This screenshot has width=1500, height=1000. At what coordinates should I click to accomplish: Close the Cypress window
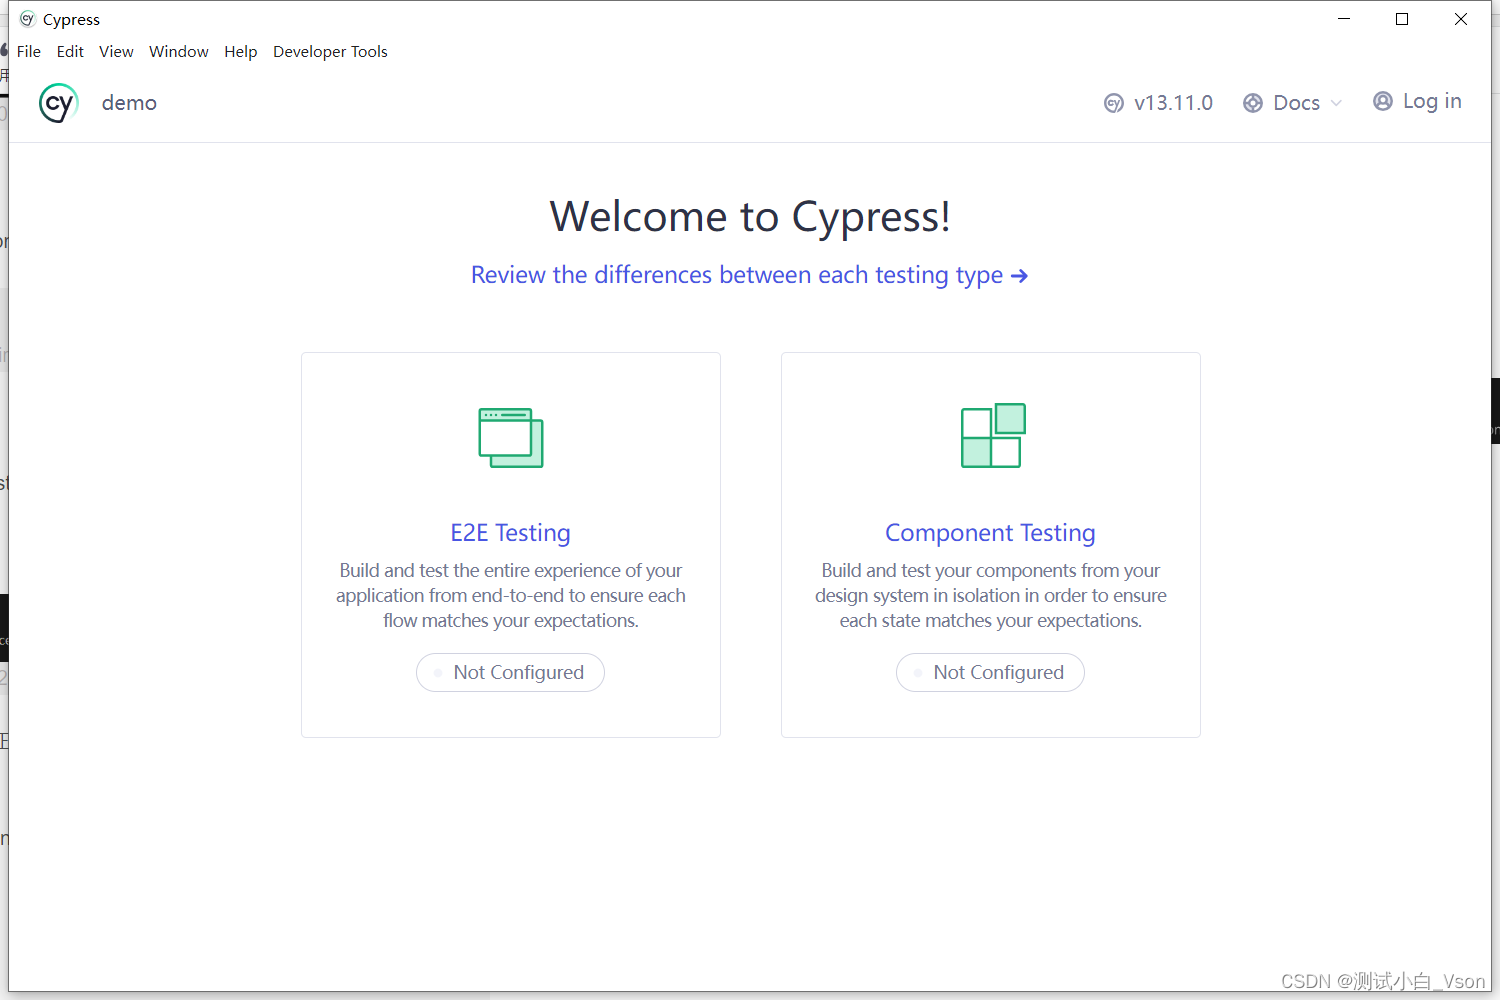click(x=1461, y=19)
